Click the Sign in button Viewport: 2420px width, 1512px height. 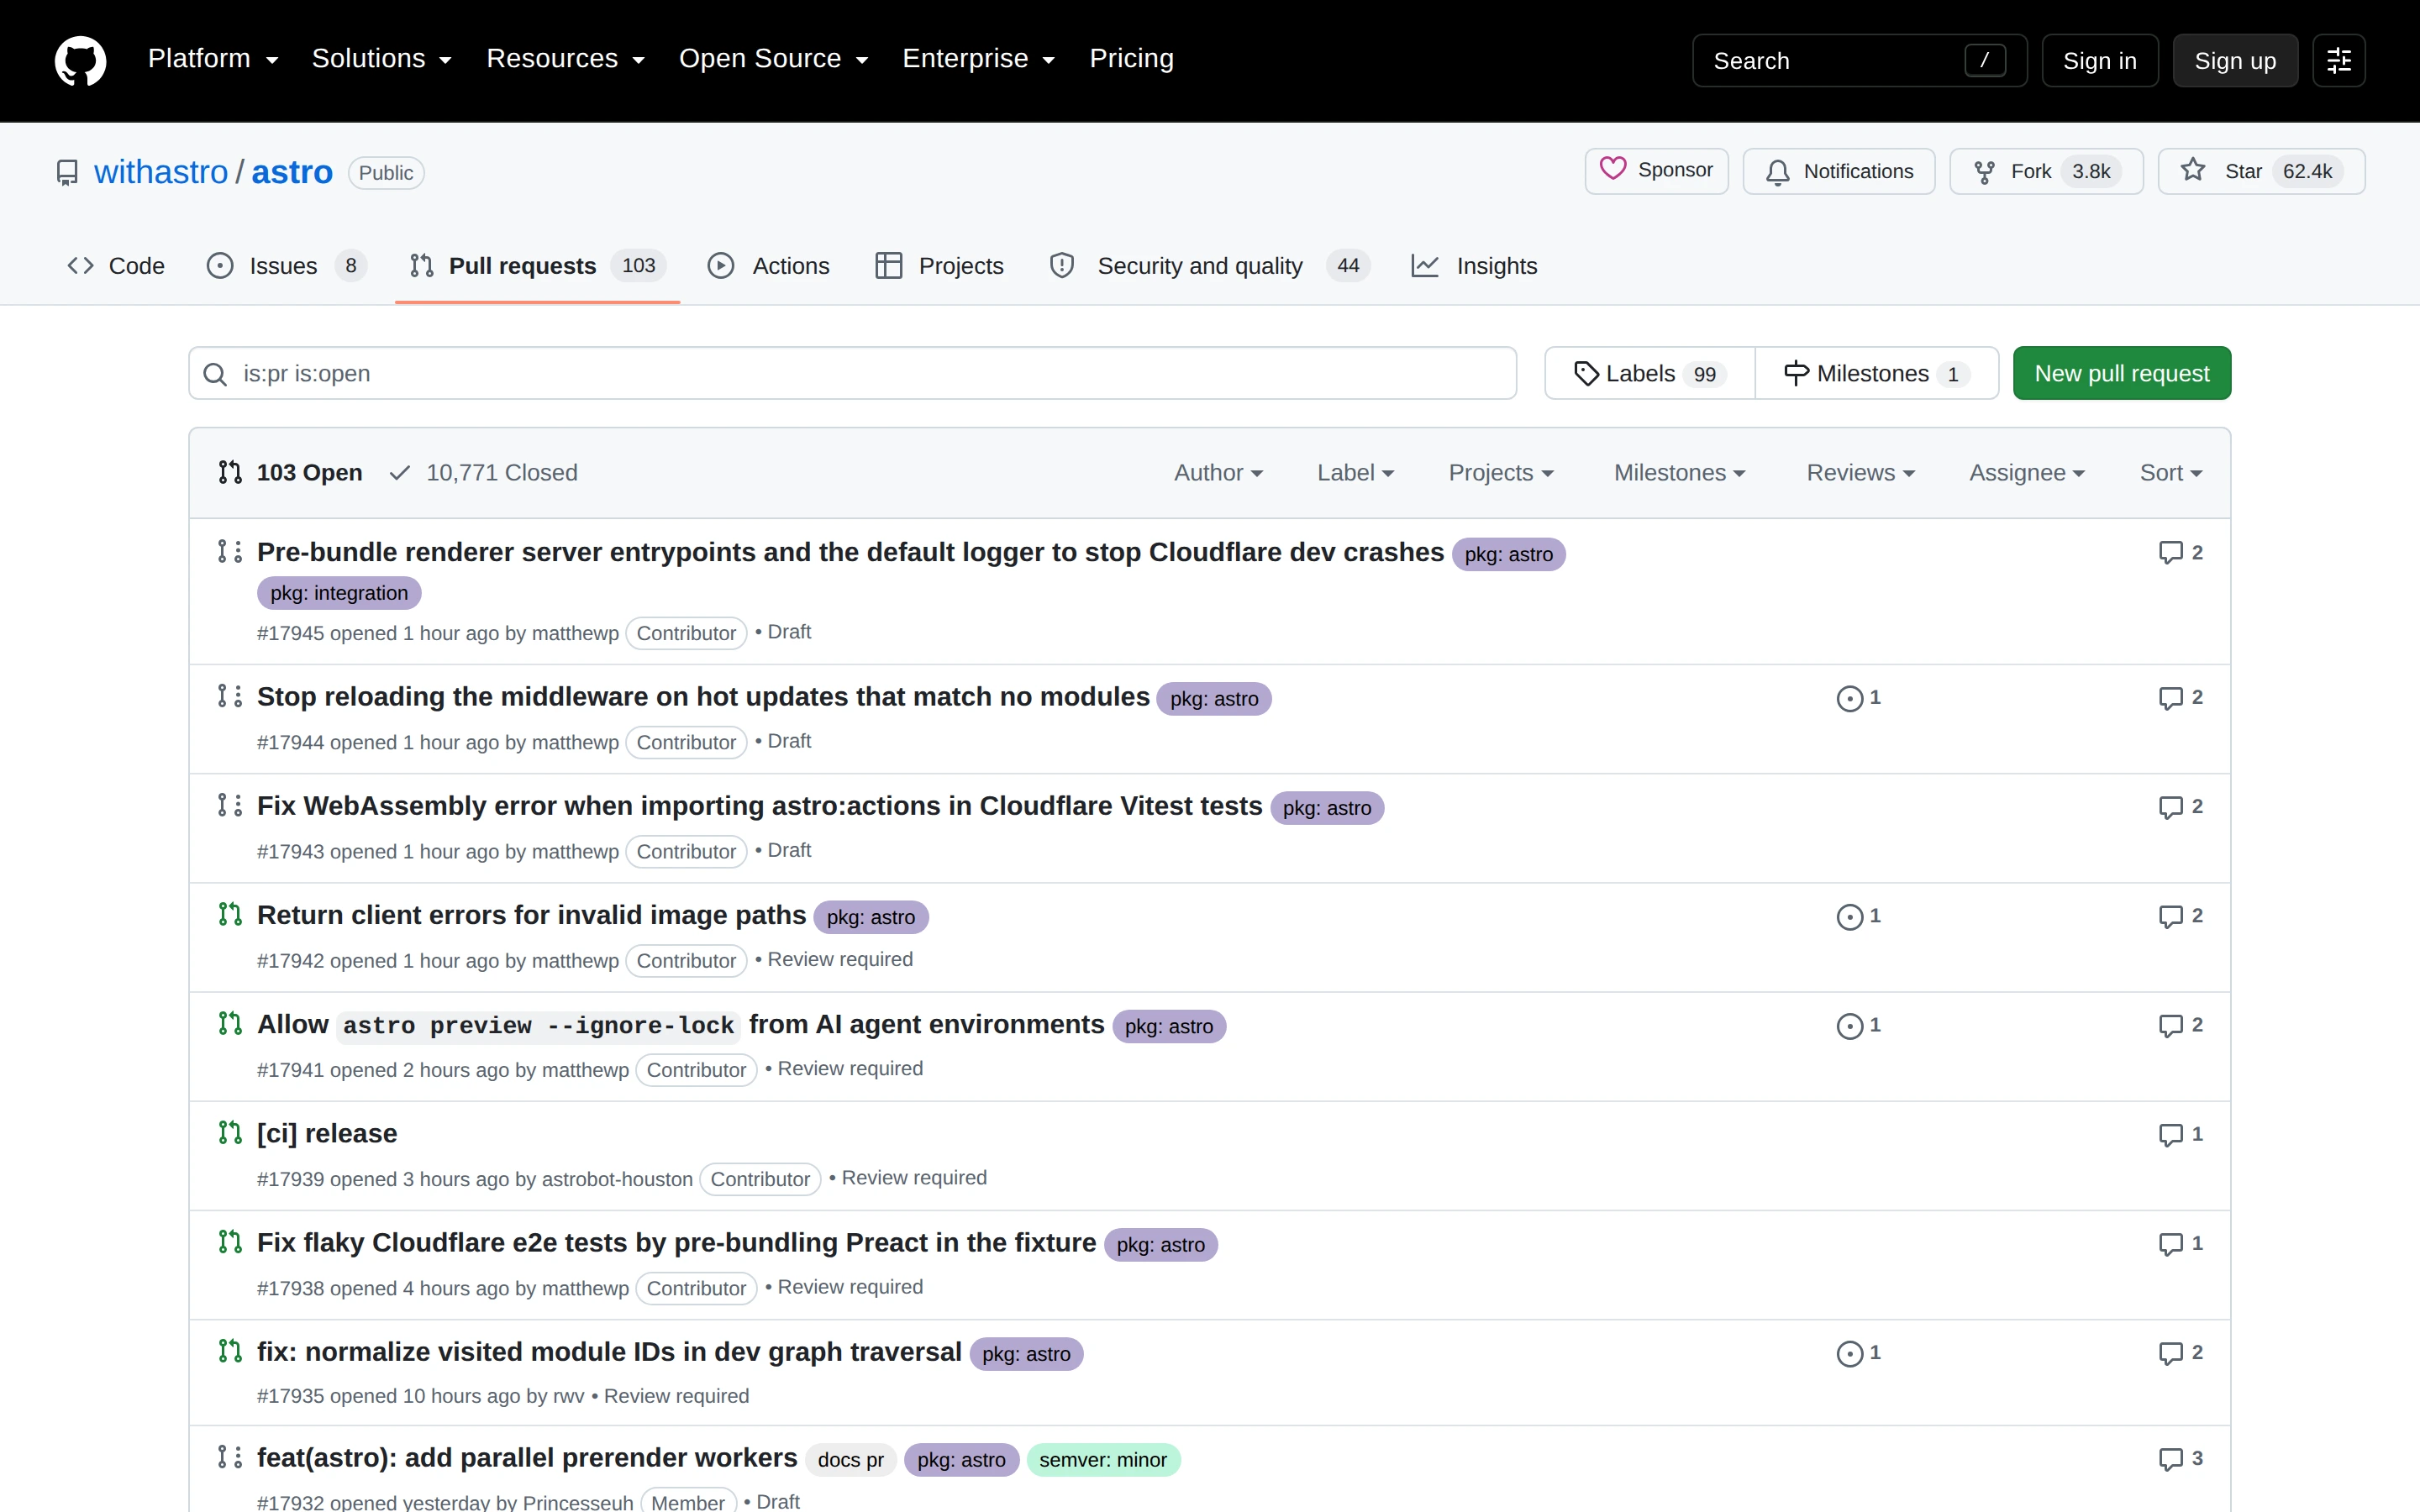(2099, 61)
